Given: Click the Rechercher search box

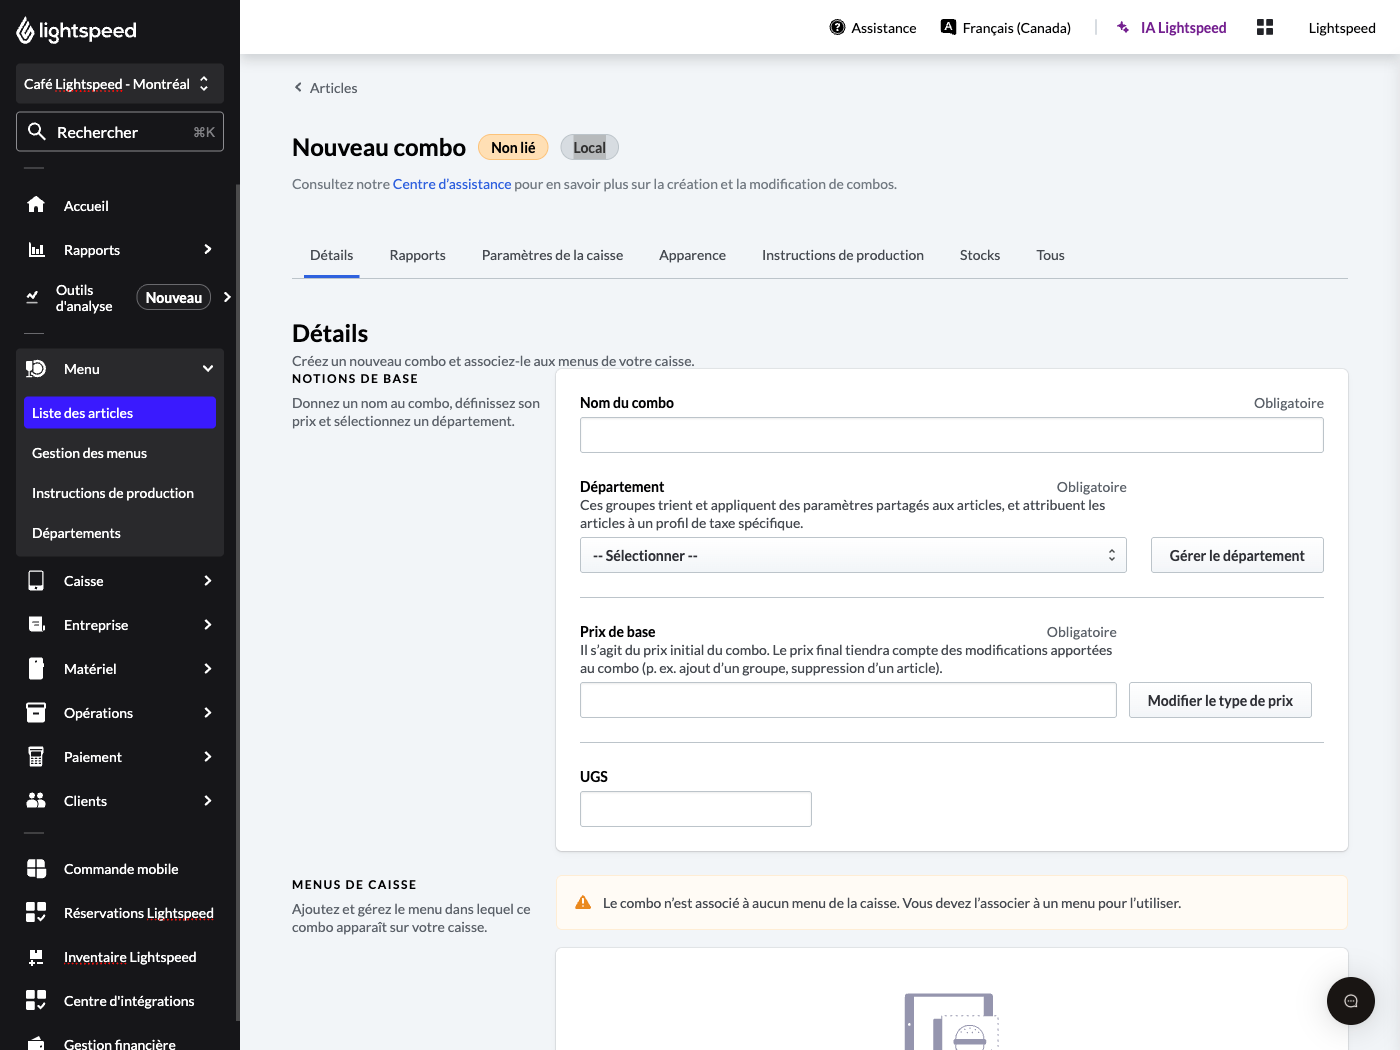Looking at the screenshot, I should coord(120,132).
